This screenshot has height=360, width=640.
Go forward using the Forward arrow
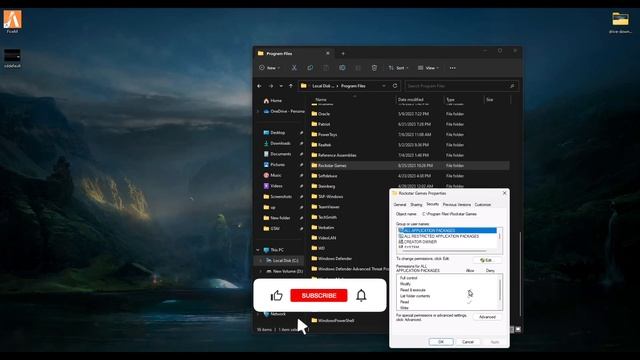271,86
